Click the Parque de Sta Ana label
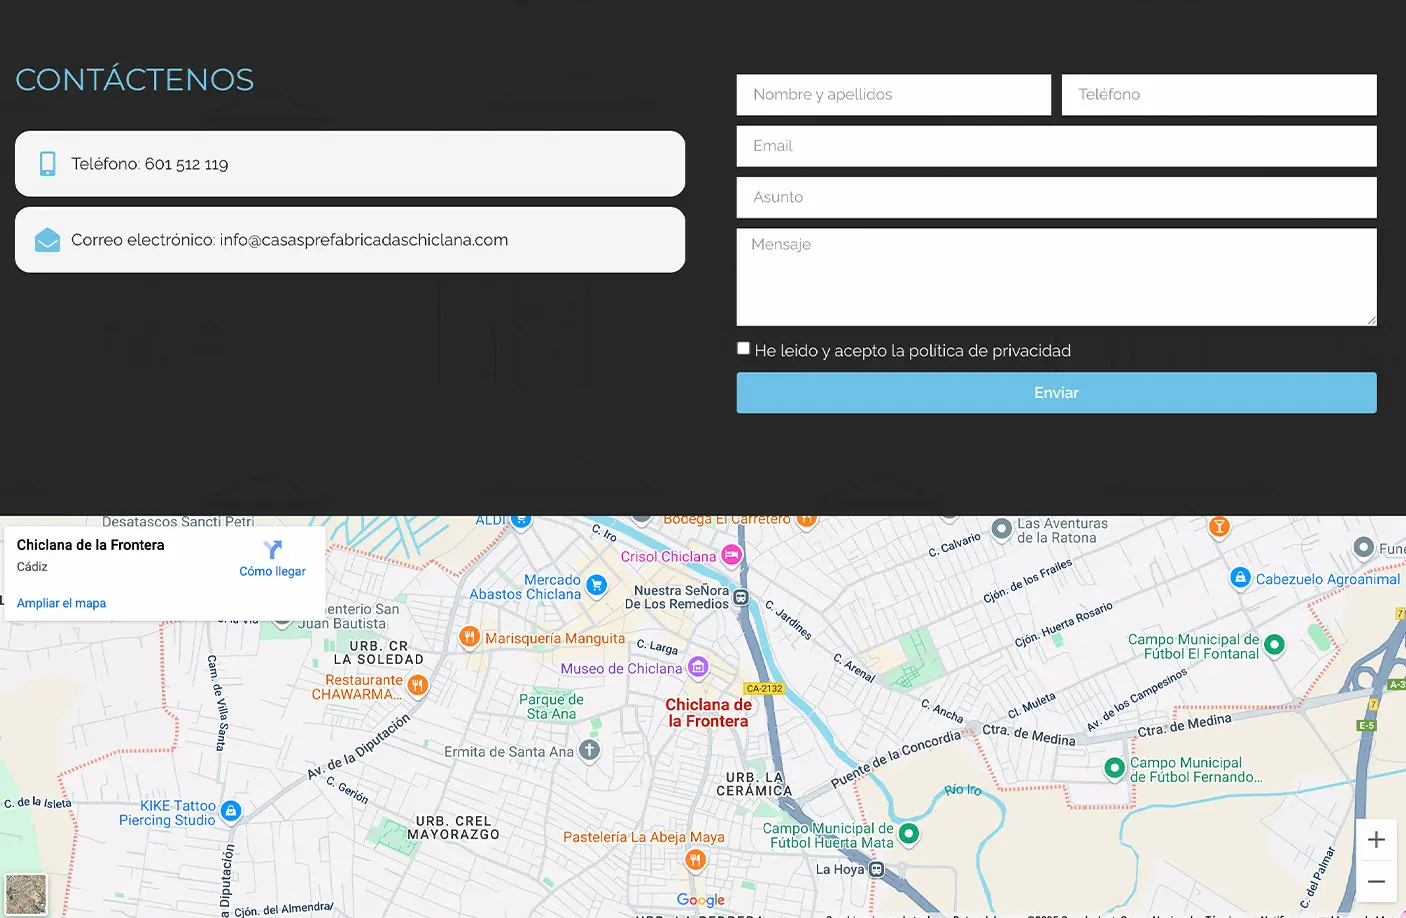This screenshot has height=918, width=1406. click(x=551, y=706)
